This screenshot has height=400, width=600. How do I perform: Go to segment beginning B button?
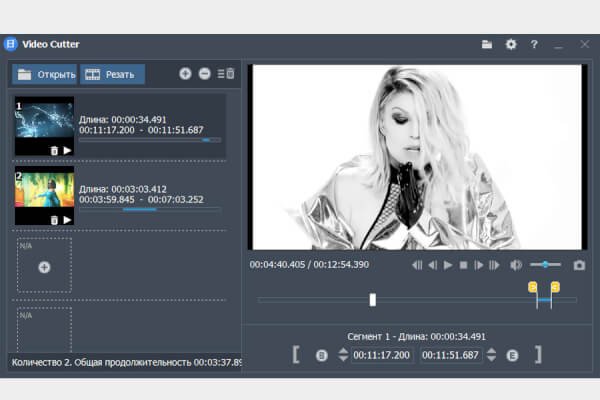[x=321, y=356]
